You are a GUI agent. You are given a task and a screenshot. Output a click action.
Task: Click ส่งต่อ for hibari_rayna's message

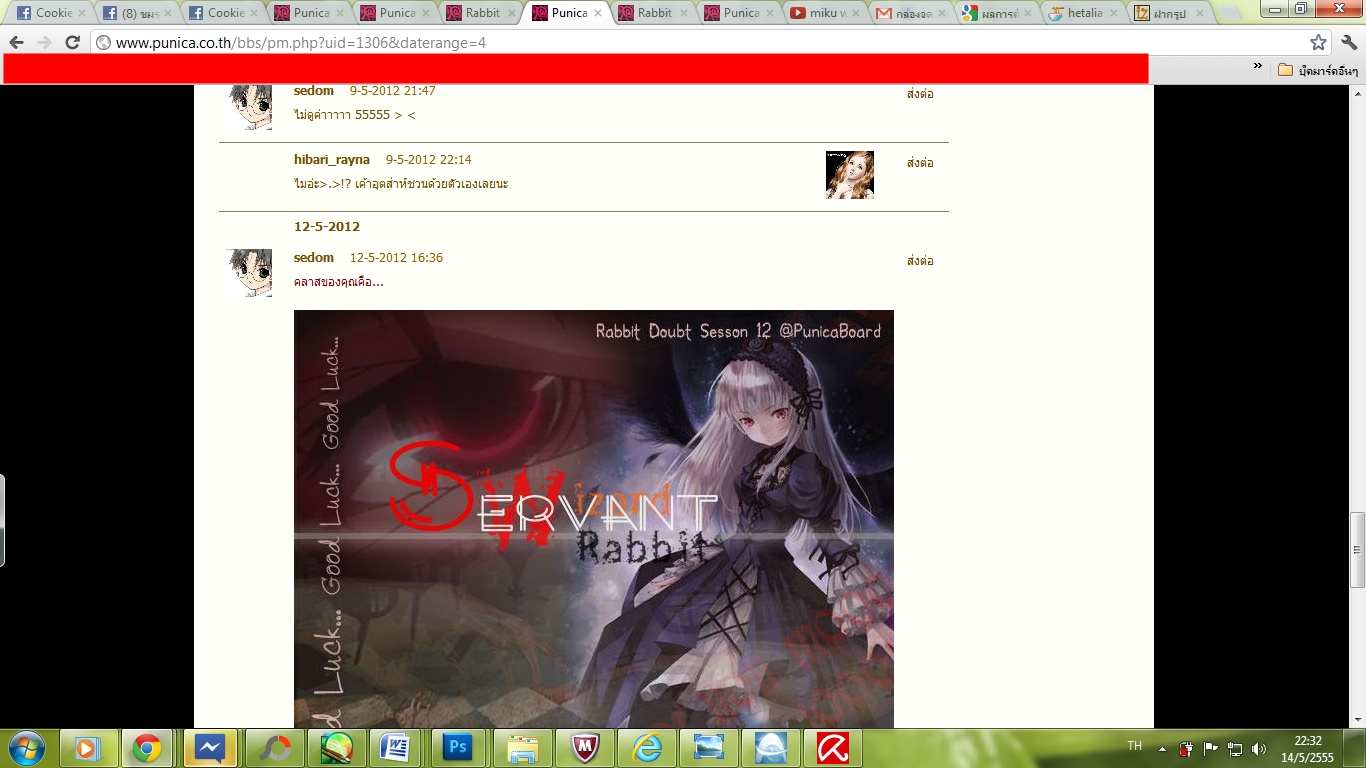[x=920, y=163]
